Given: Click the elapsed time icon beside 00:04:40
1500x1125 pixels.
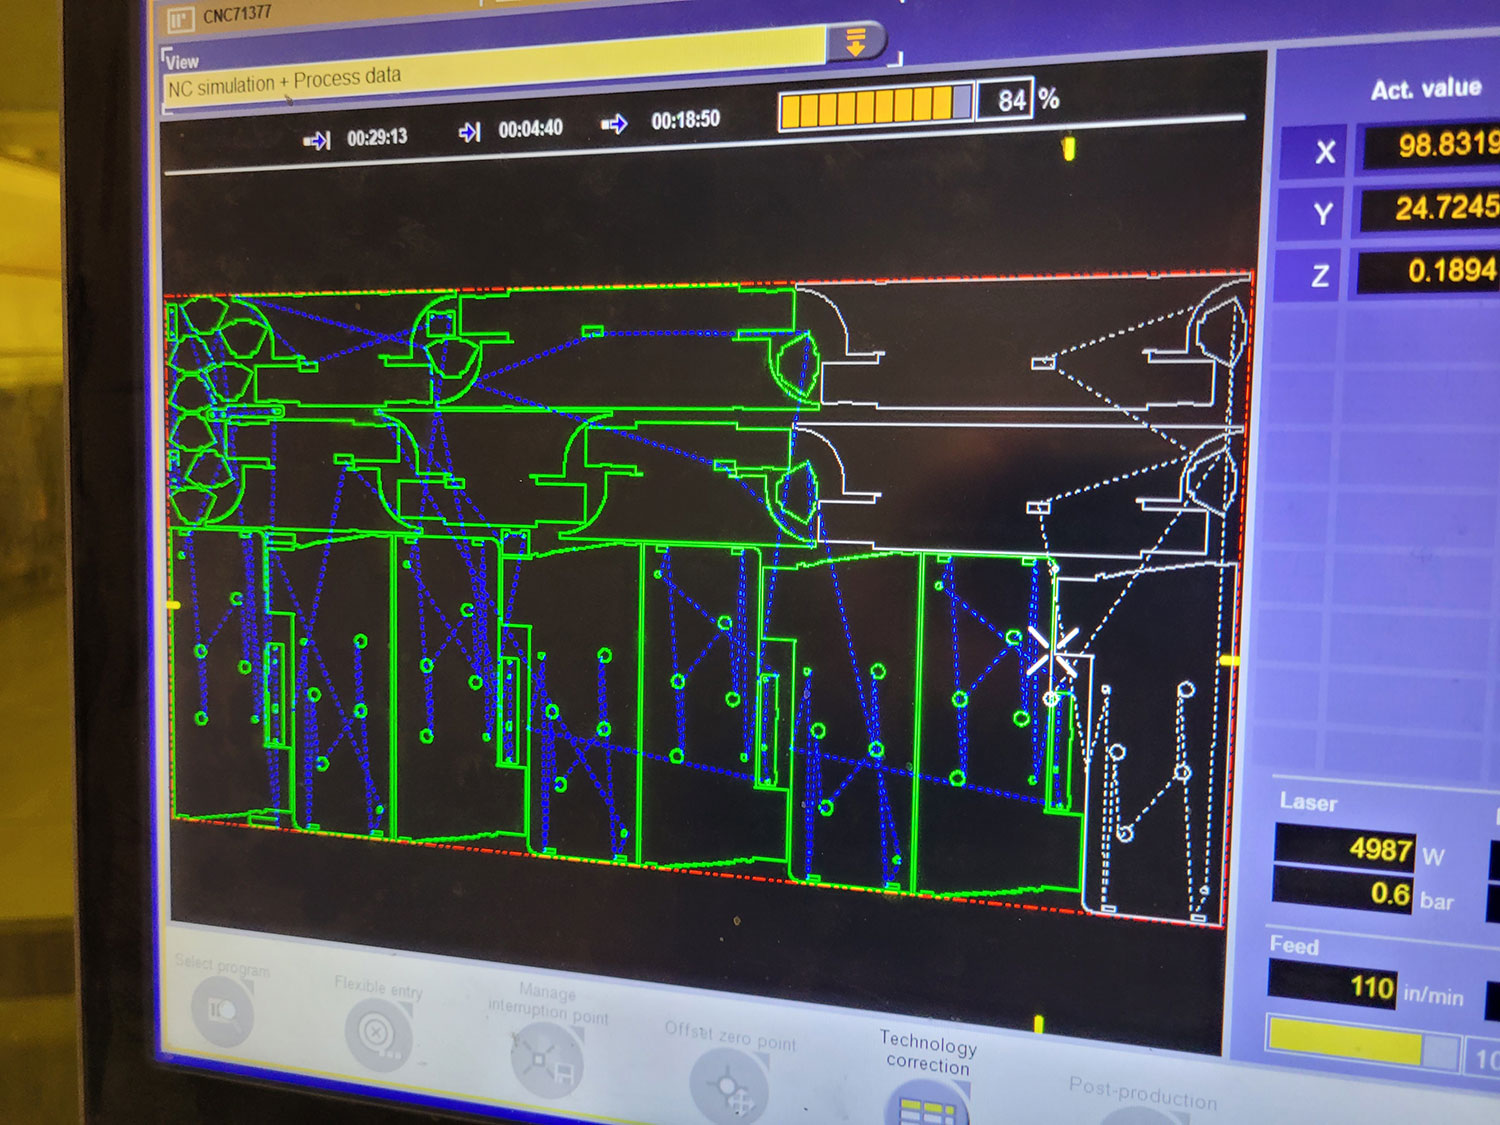Looking at the screenshot, I should (x=469, y=132).
